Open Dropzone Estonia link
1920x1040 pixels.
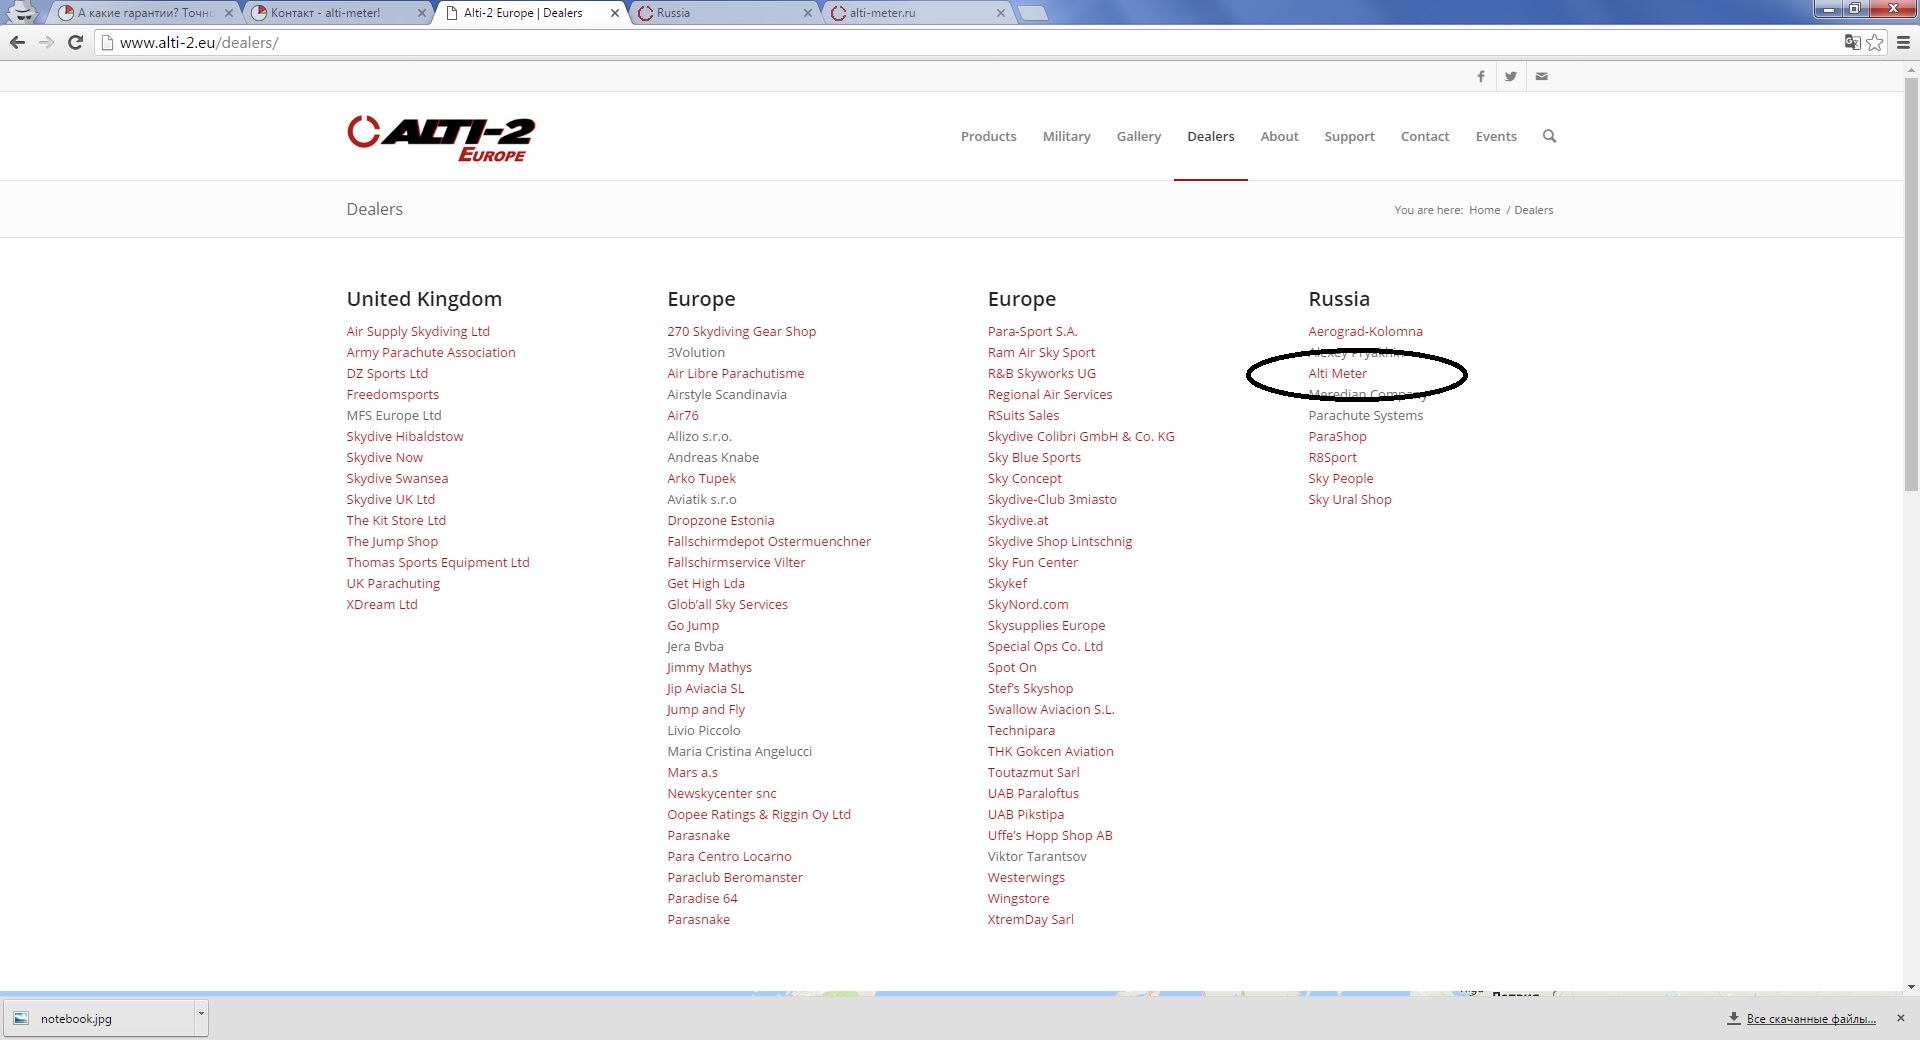[720, 520]
